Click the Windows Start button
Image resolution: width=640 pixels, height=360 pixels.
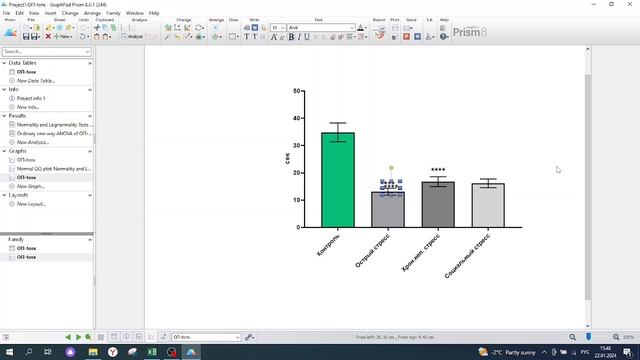9,352
